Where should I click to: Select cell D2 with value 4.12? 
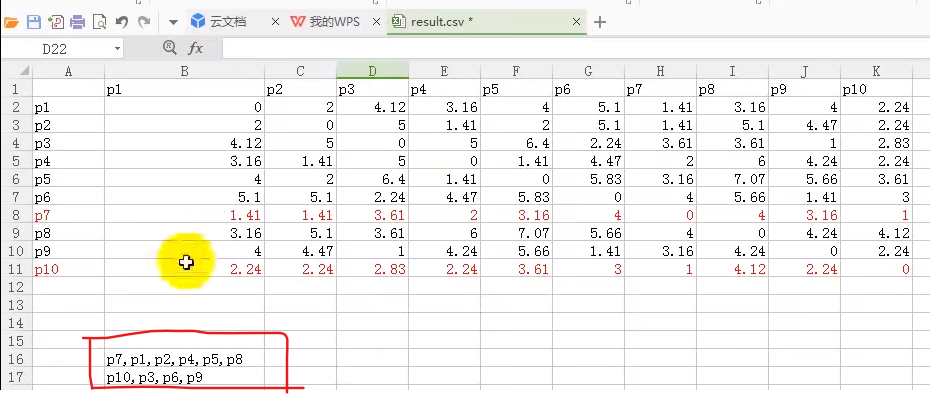tap(372, 107)
